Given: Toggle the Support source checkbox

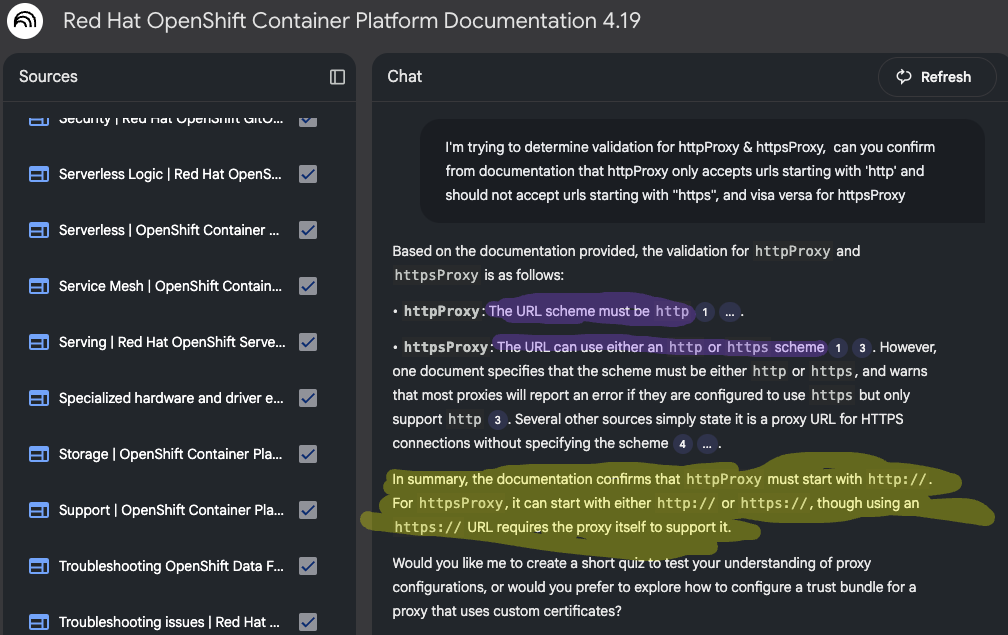Looking at the screenshot, I should coord(308,510).
